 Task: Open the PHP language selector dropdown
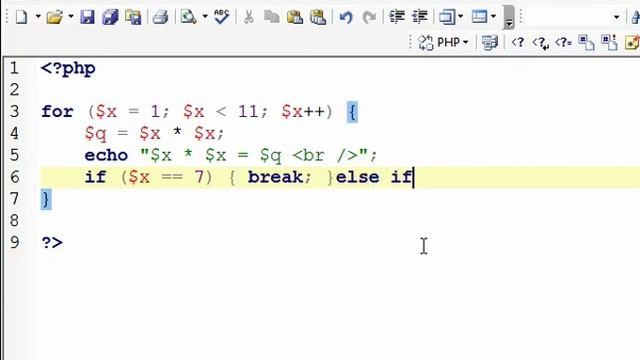(x=443, y=42)
